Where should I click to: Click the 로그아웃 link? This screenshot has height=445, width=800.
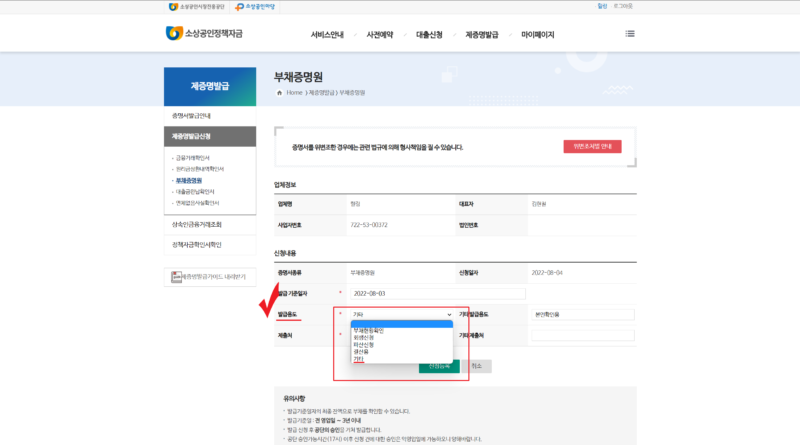tap(623, 6)
